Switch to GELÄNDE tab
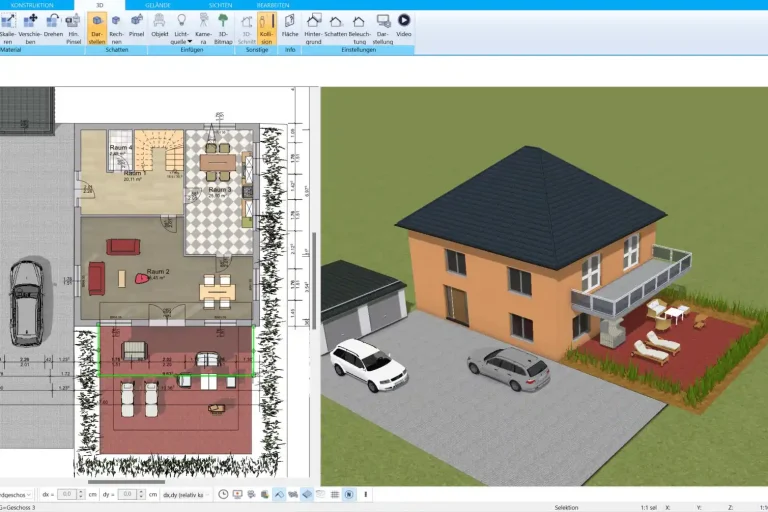This screenshot has height=512, width=768. click(158, 5)
